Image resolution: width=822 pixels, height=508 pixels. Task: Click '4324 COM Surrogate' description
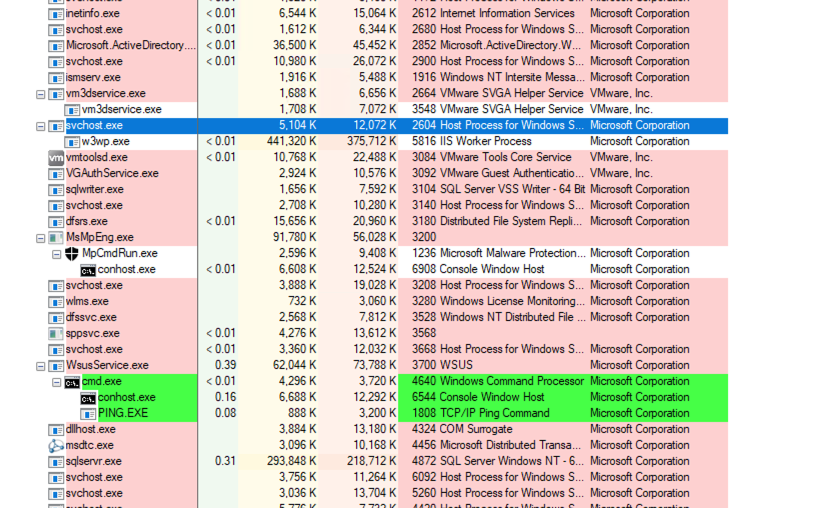[x=462, y=429]
